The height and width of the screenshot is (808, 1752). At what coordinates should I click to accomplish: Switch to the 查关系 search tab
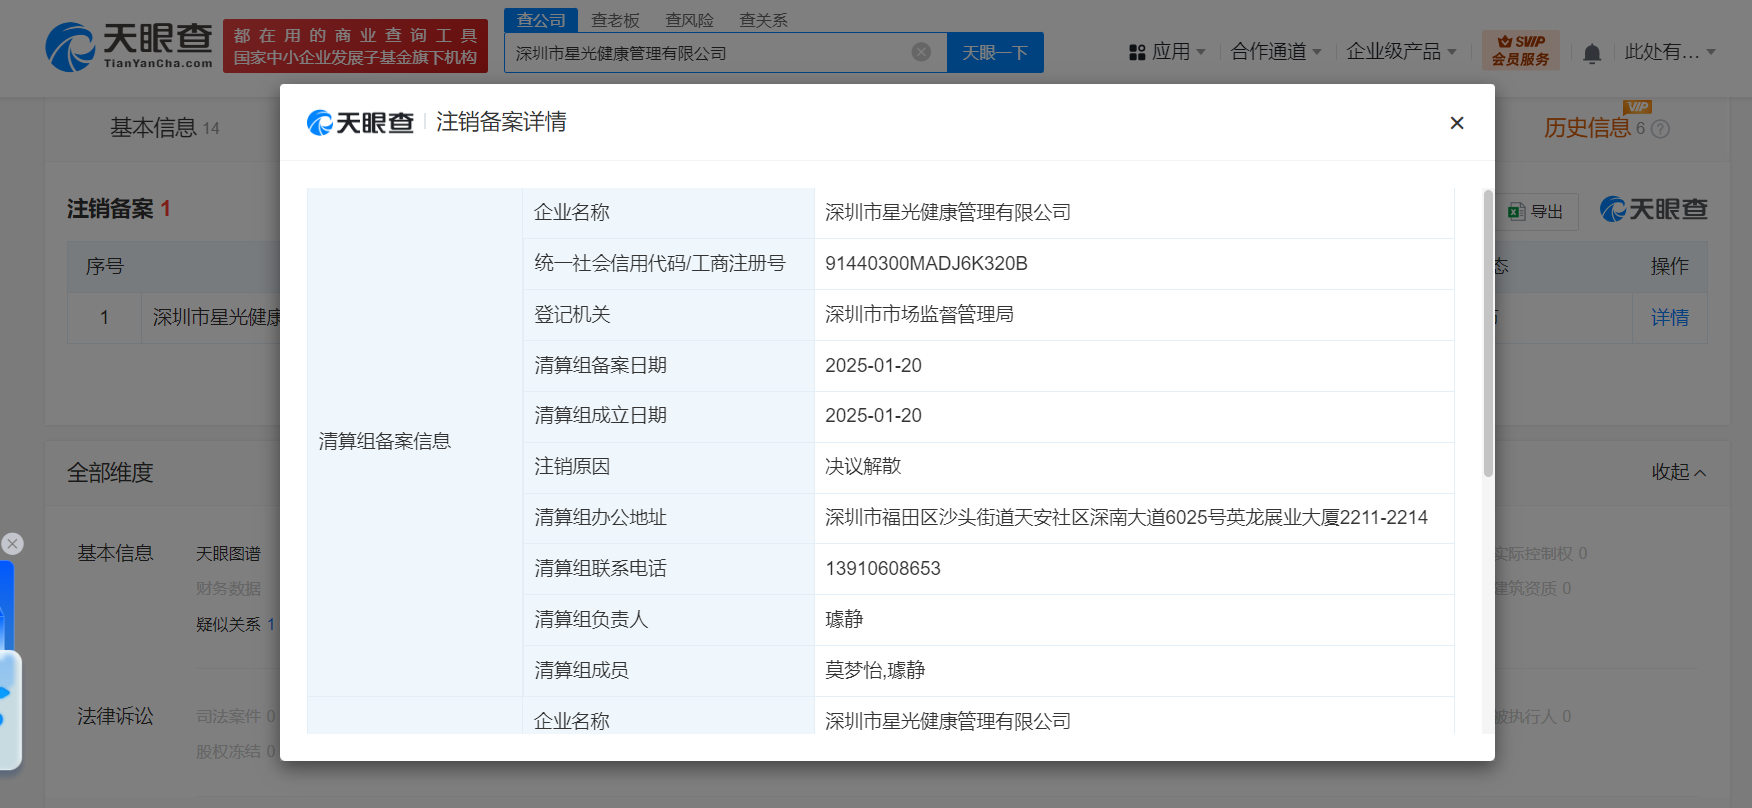pos(763,20)
